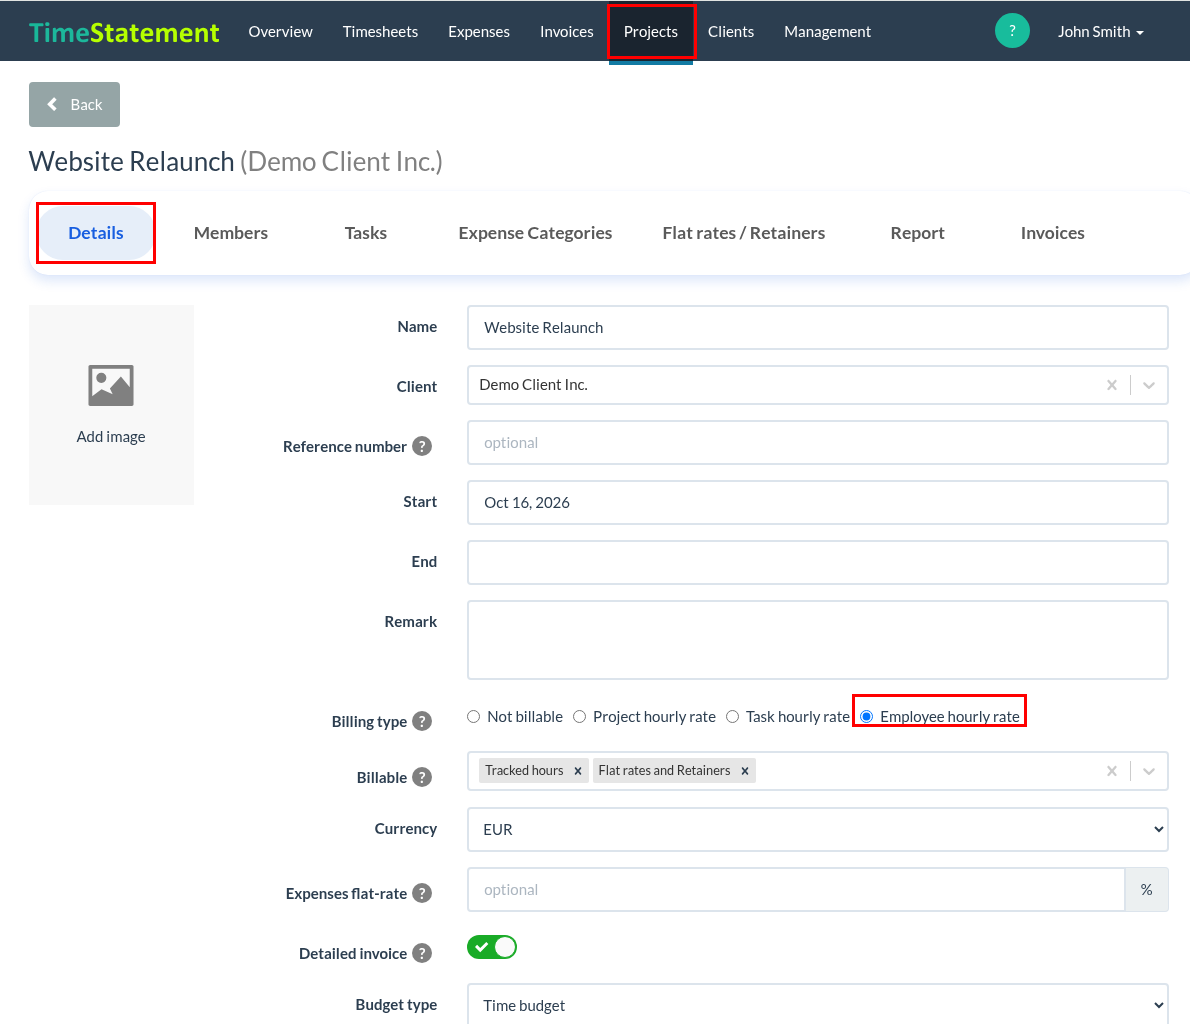Toggle the Detailed invoice switch
1190x1024 pixels.
[x=492, y=947]
